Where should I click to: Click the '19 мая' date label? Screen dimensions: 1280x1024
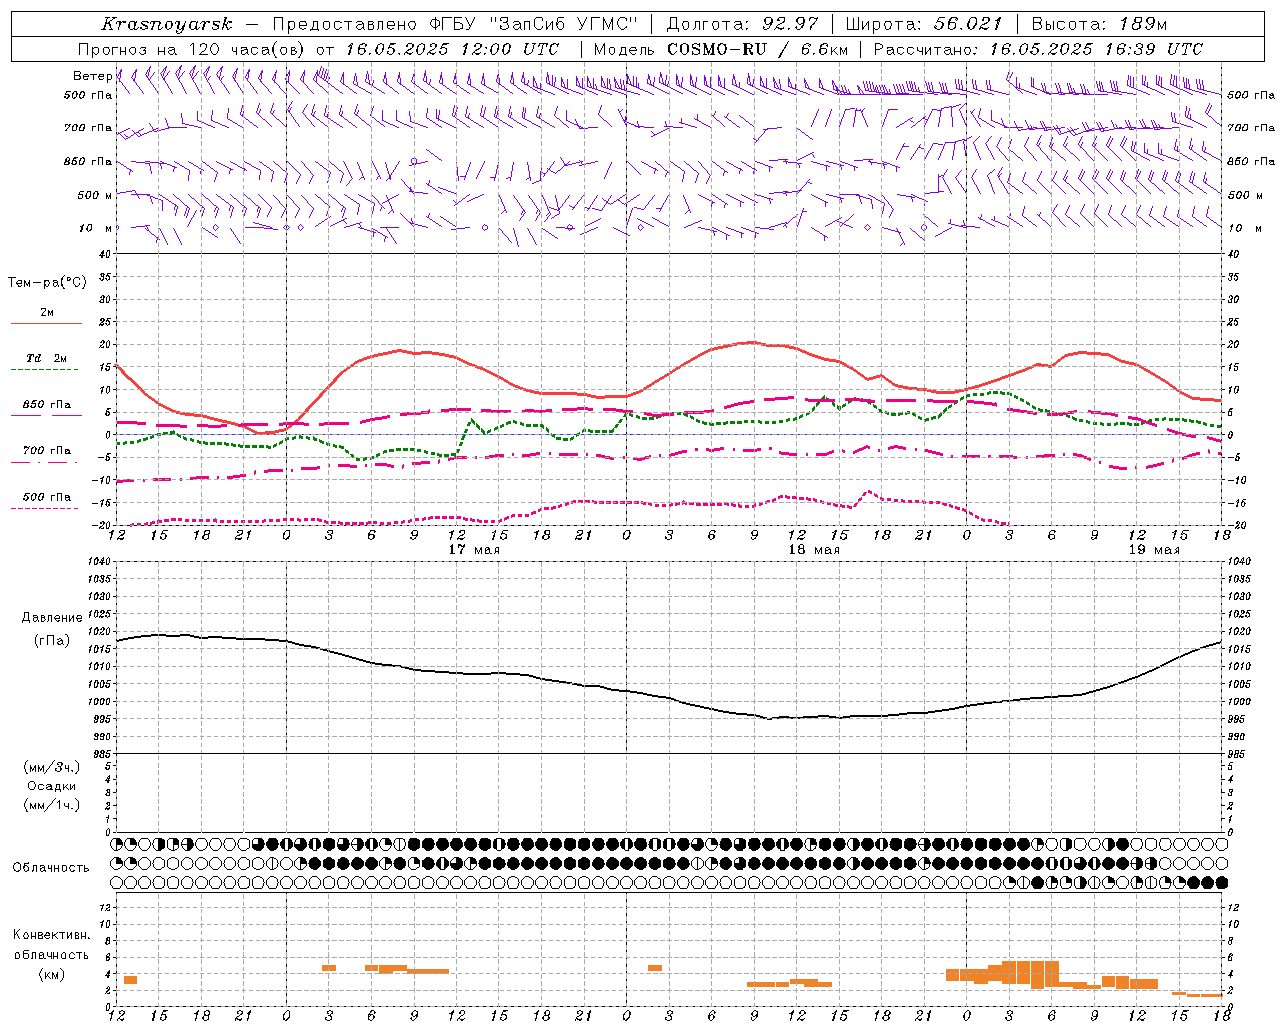click(x=1154, y=550)
